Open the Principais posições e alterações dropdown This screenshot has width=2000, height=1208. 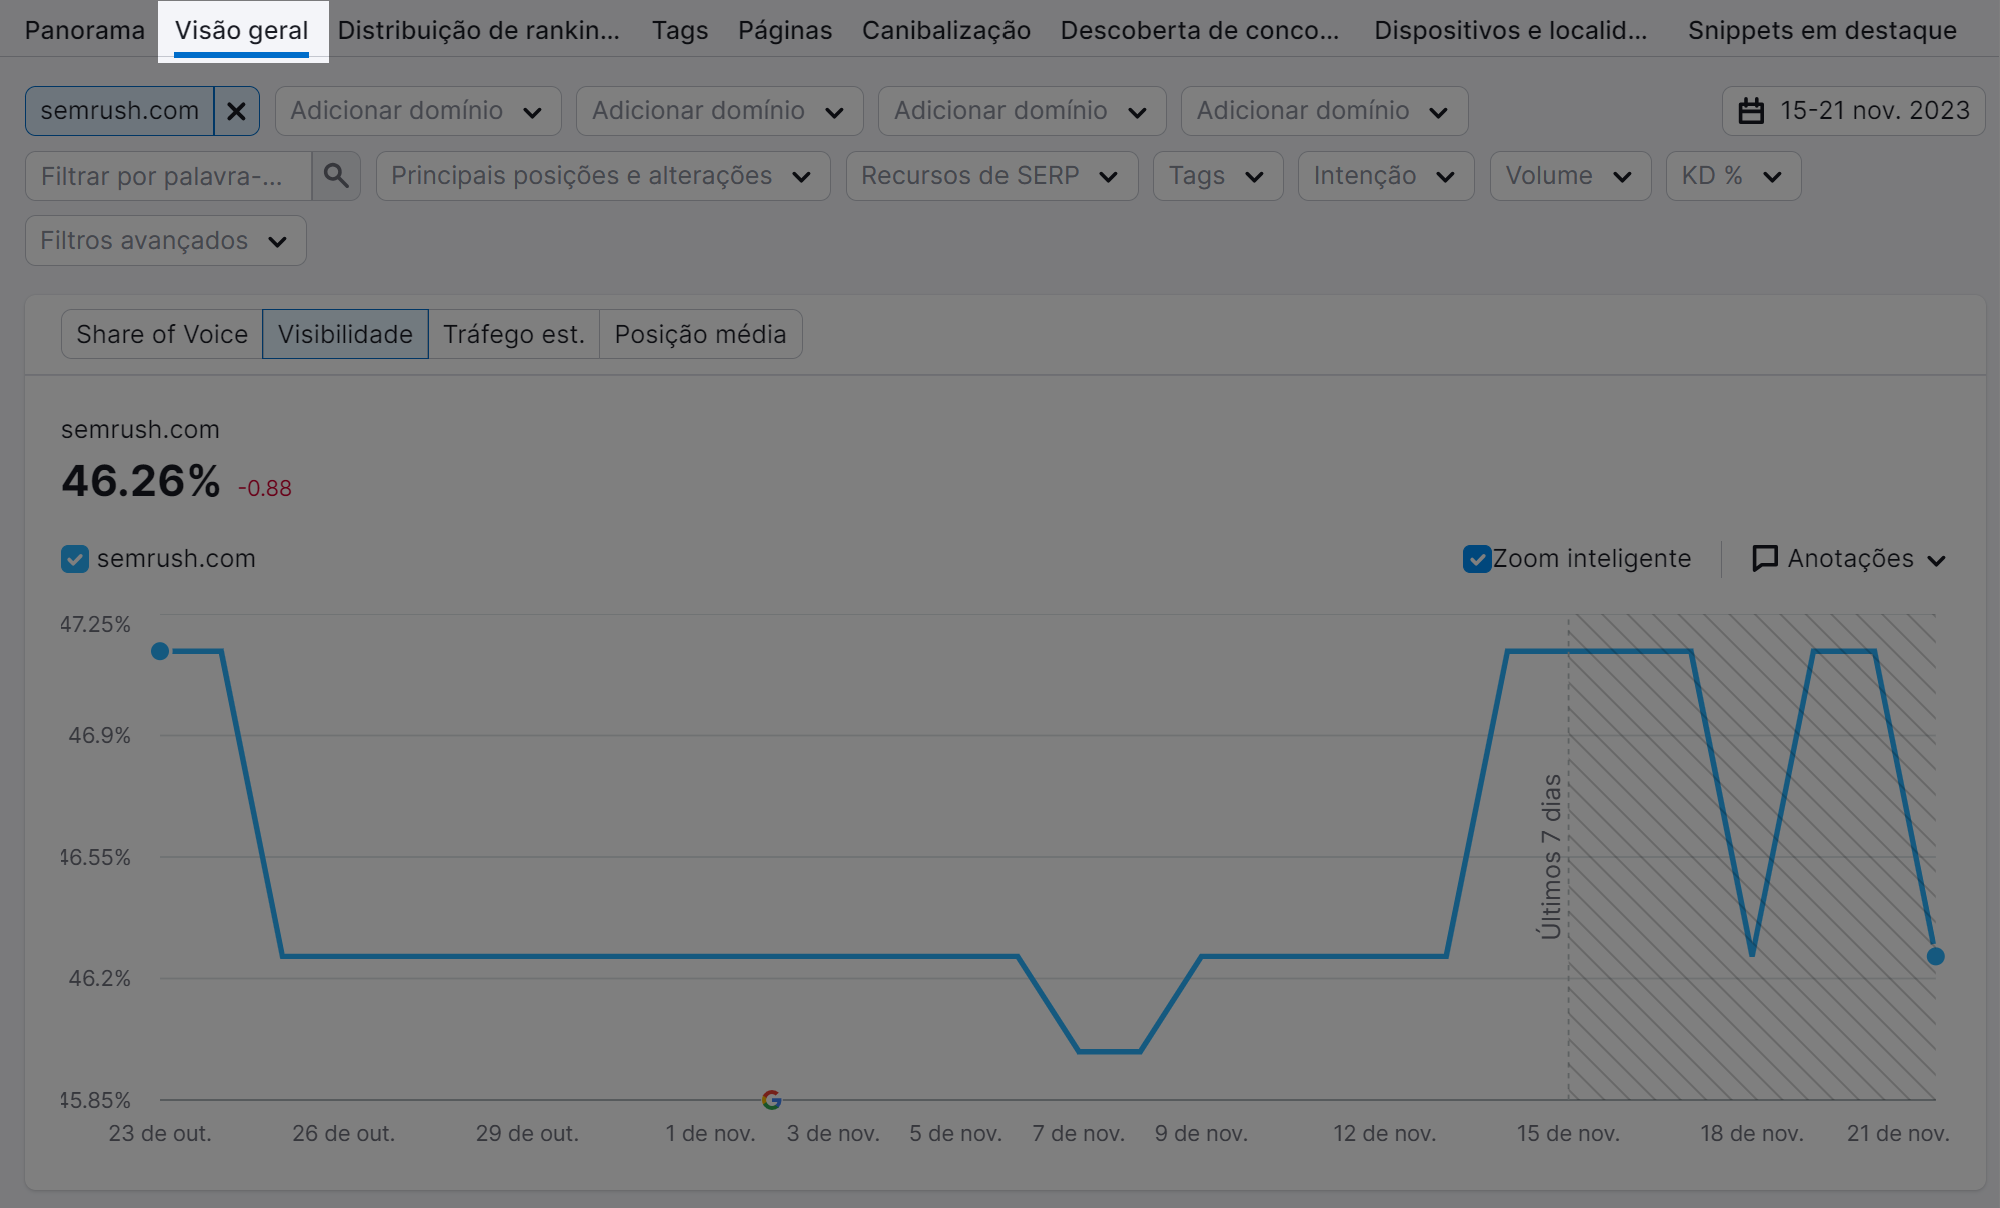[x=601, y=175]
